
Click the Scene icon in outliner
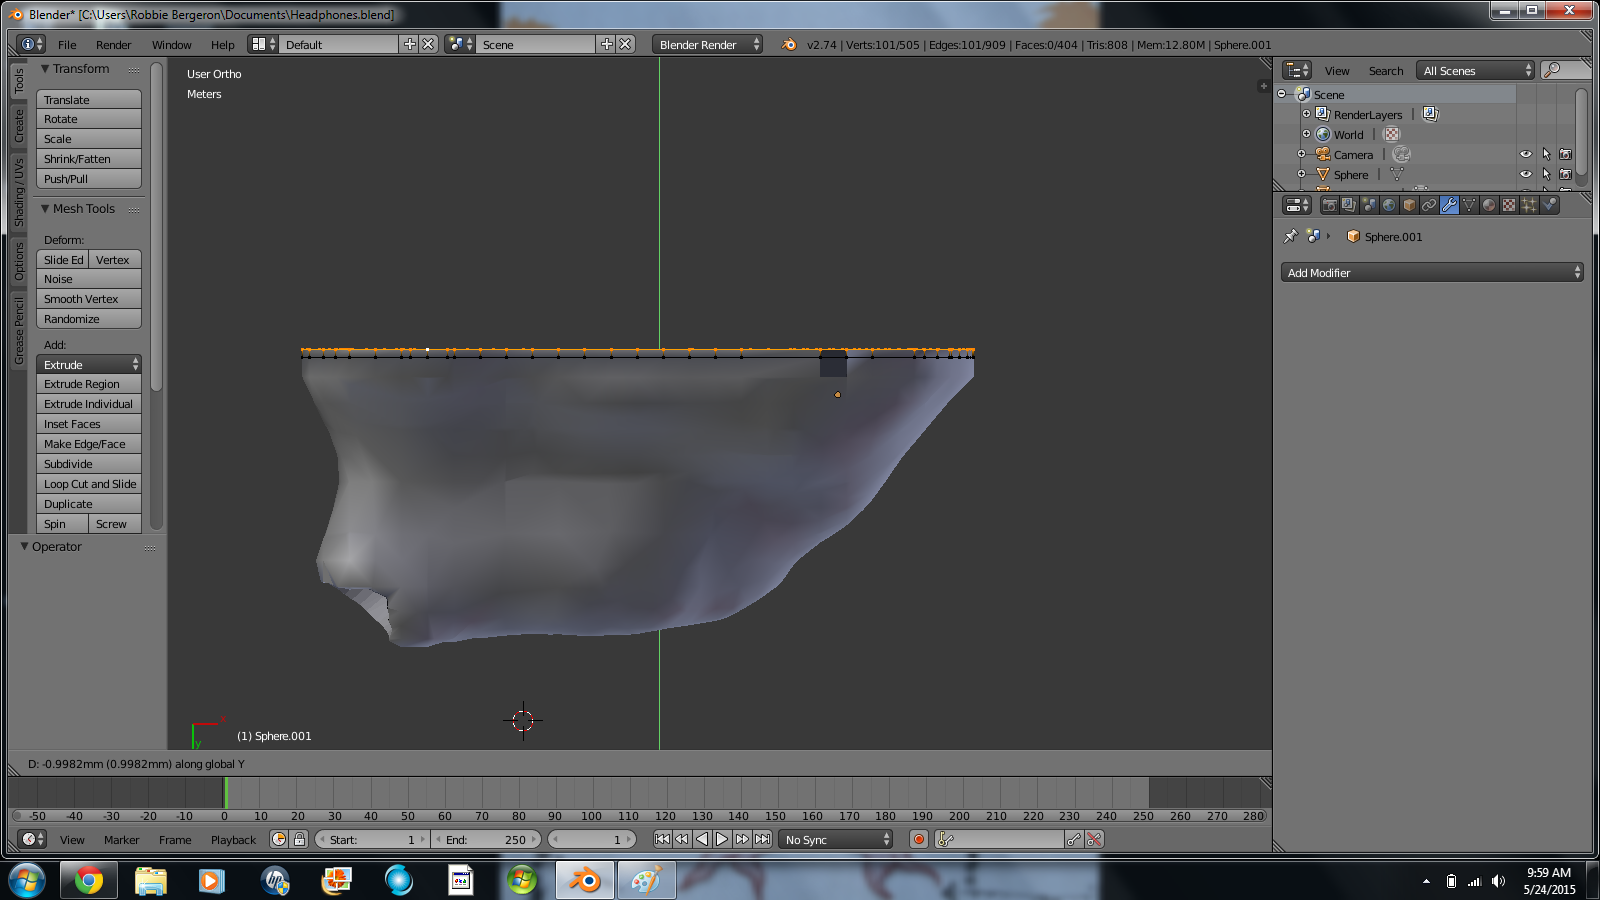coord(1303,94)
